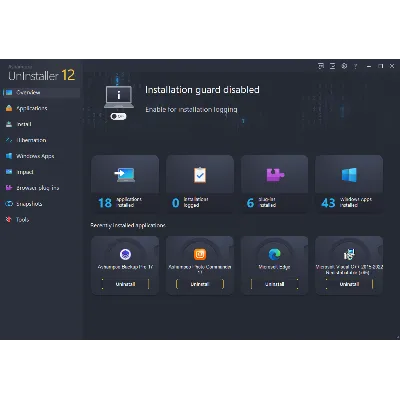Image resolution: width=400 pixels, height=400 pixels.
Task: Open help question mark in title bar
Action: (x=356, y=66)
